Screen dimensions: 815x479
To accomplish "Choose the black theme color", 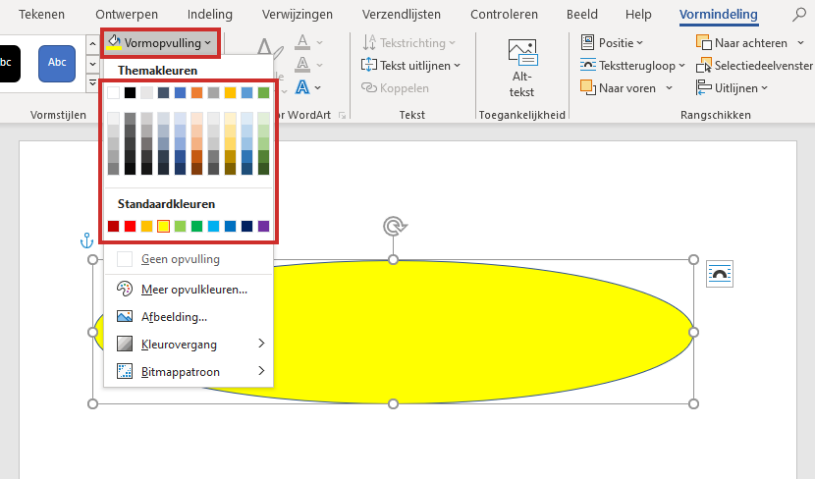I will pyautogui.click(x=130, y=92).
